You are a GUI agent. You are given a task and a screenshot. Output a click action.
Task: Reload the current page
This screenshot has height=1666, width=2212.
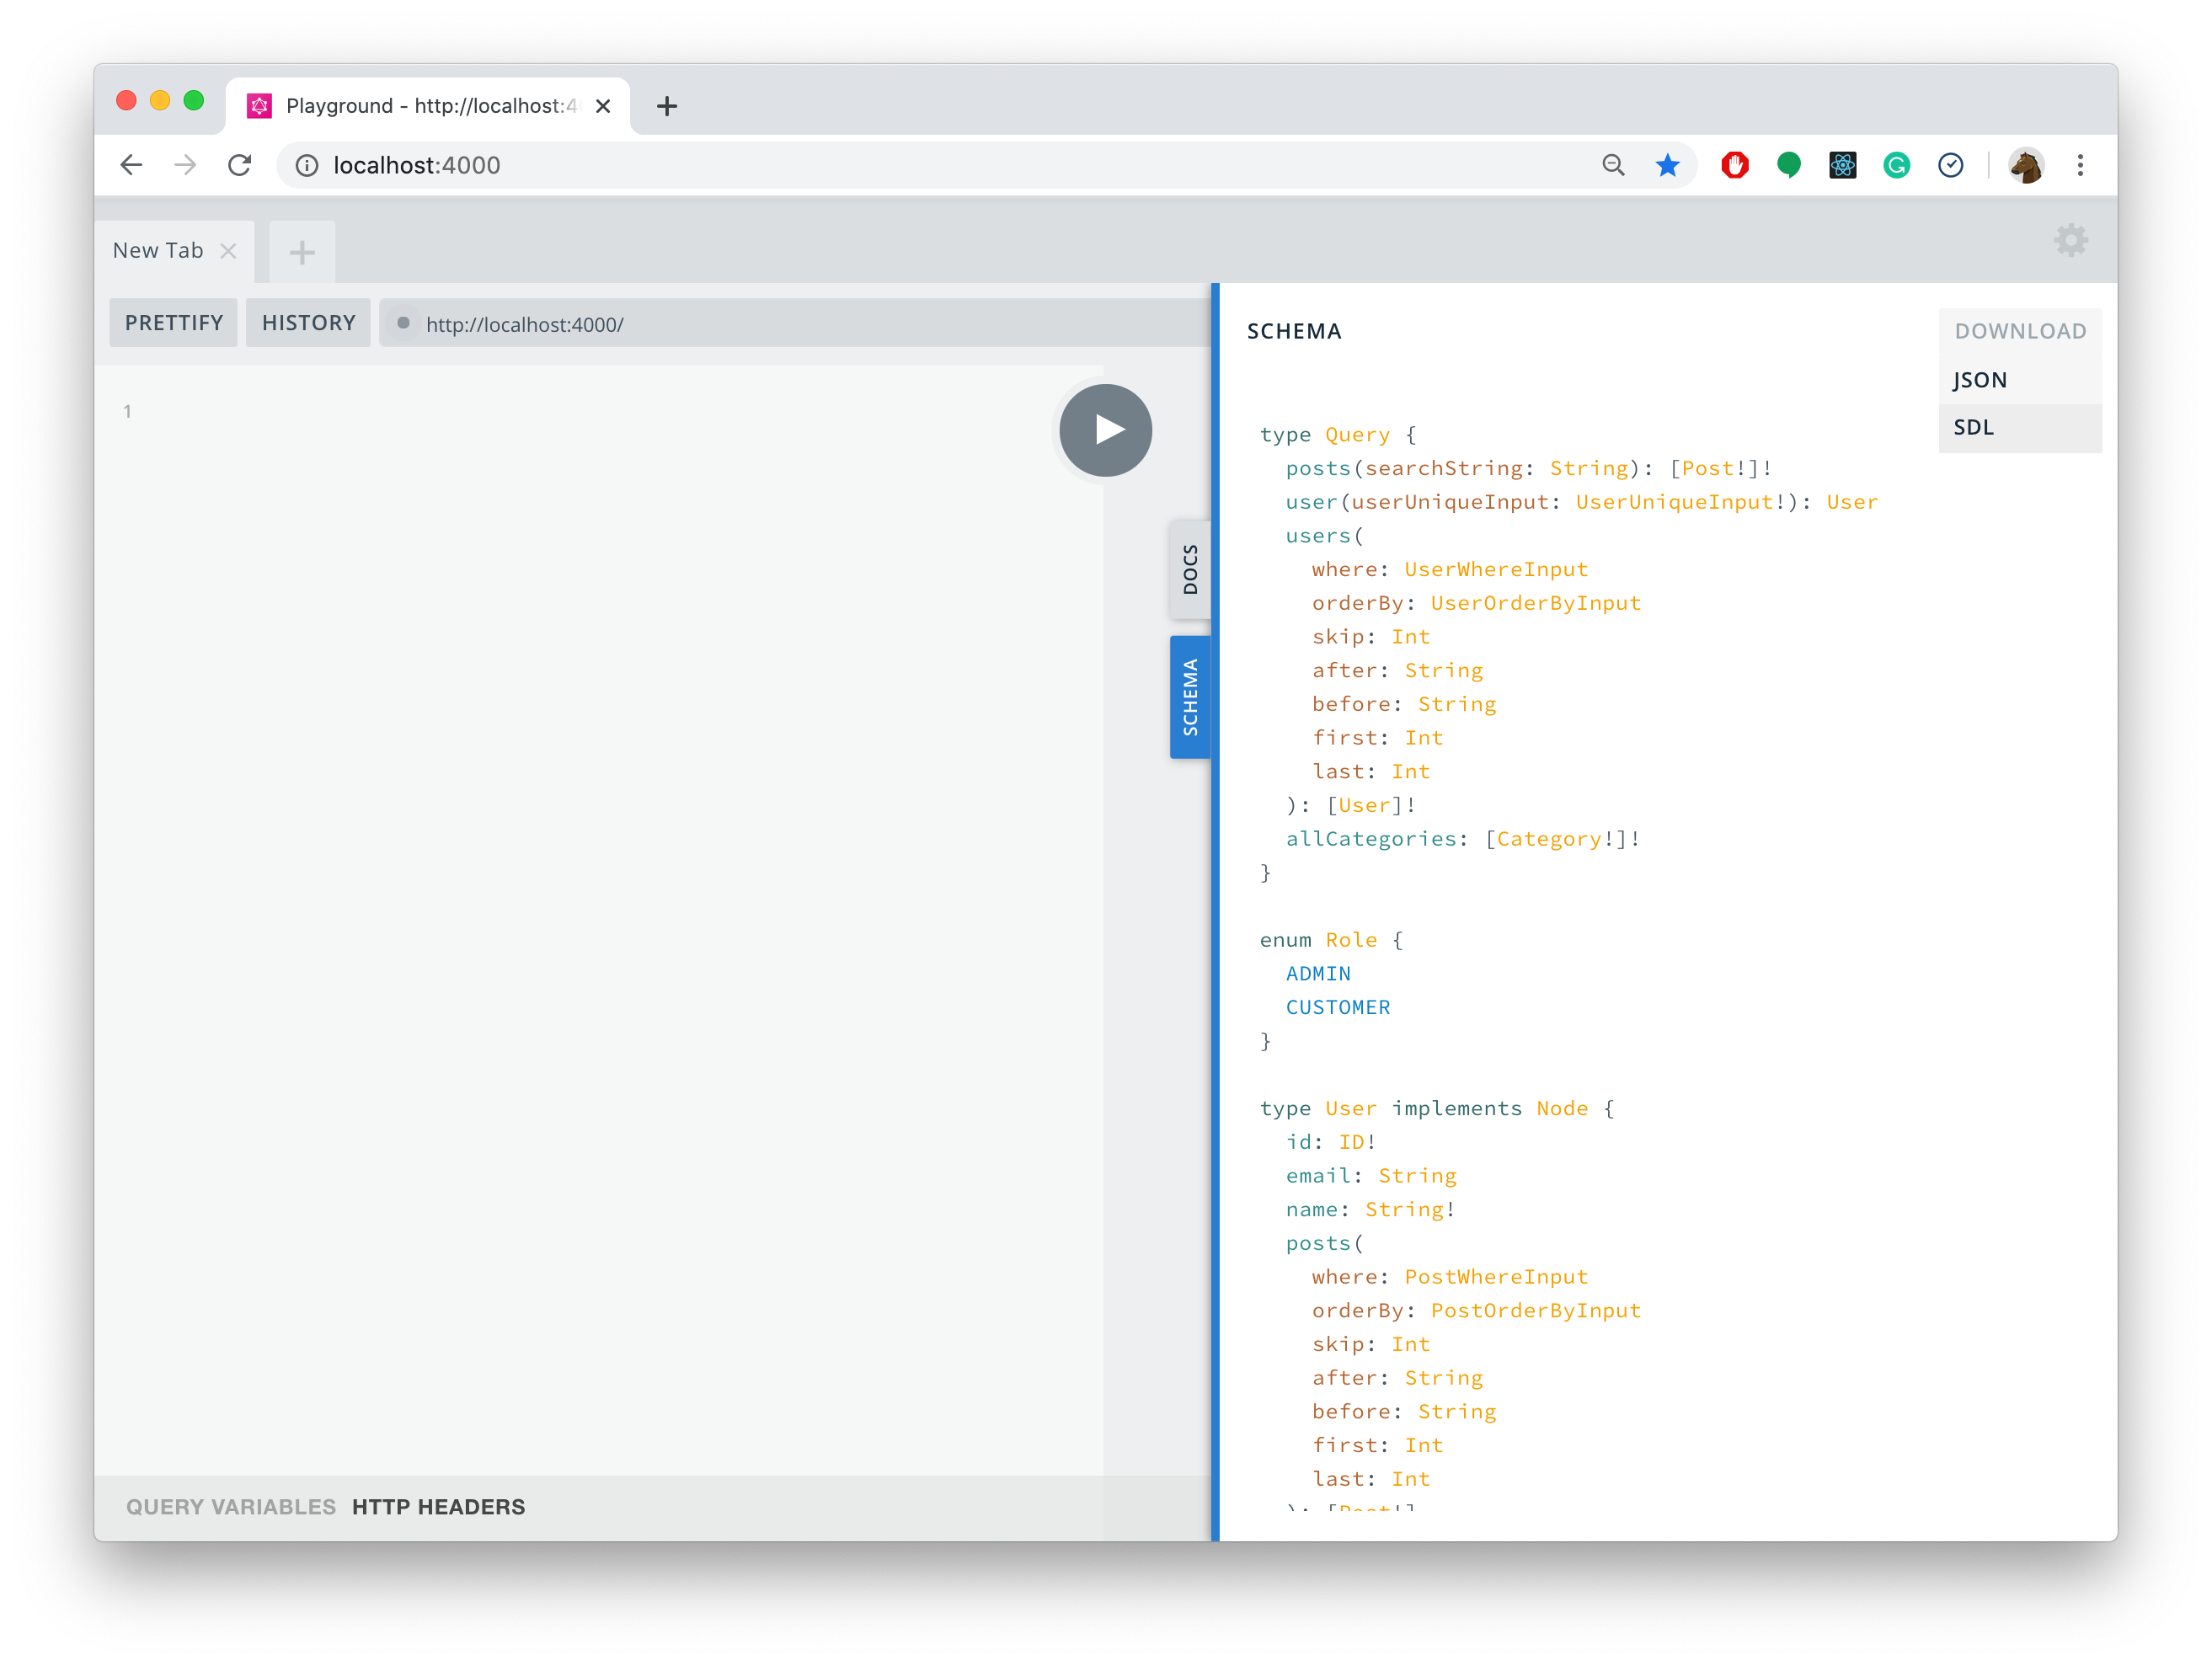pos(240,165)
